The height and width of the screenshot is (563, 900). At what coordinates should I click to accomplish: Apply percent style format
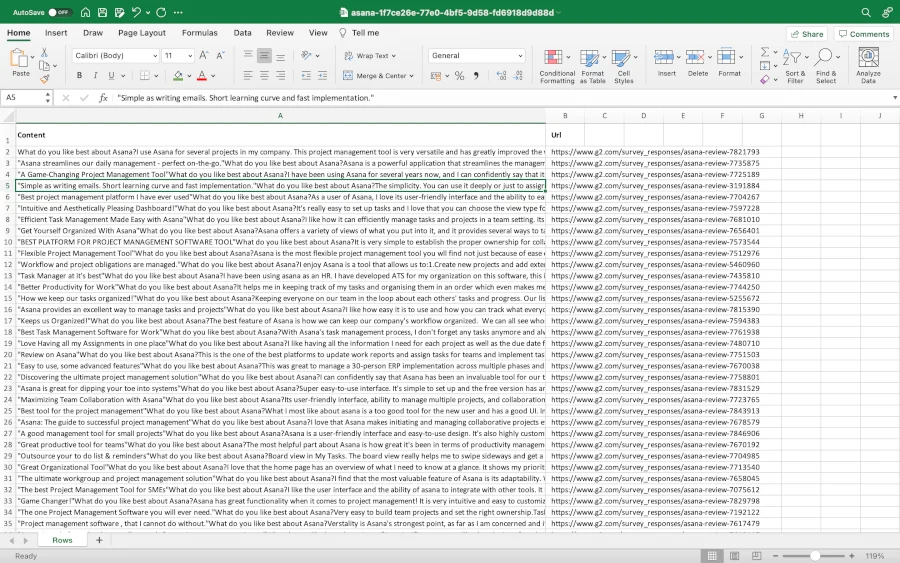[459, 76]
